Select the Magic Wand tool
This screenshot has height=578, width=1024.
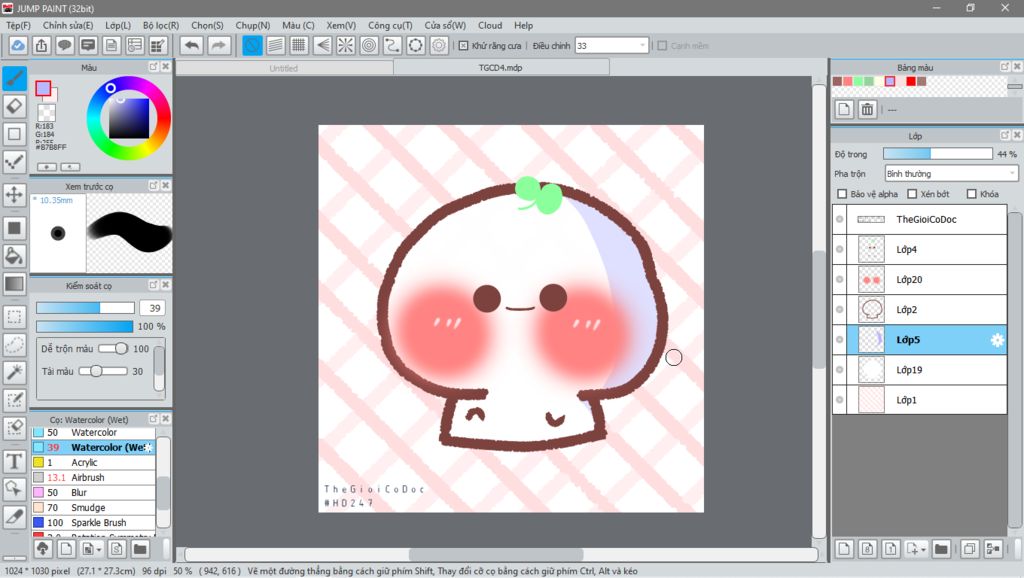pos(14,372)
